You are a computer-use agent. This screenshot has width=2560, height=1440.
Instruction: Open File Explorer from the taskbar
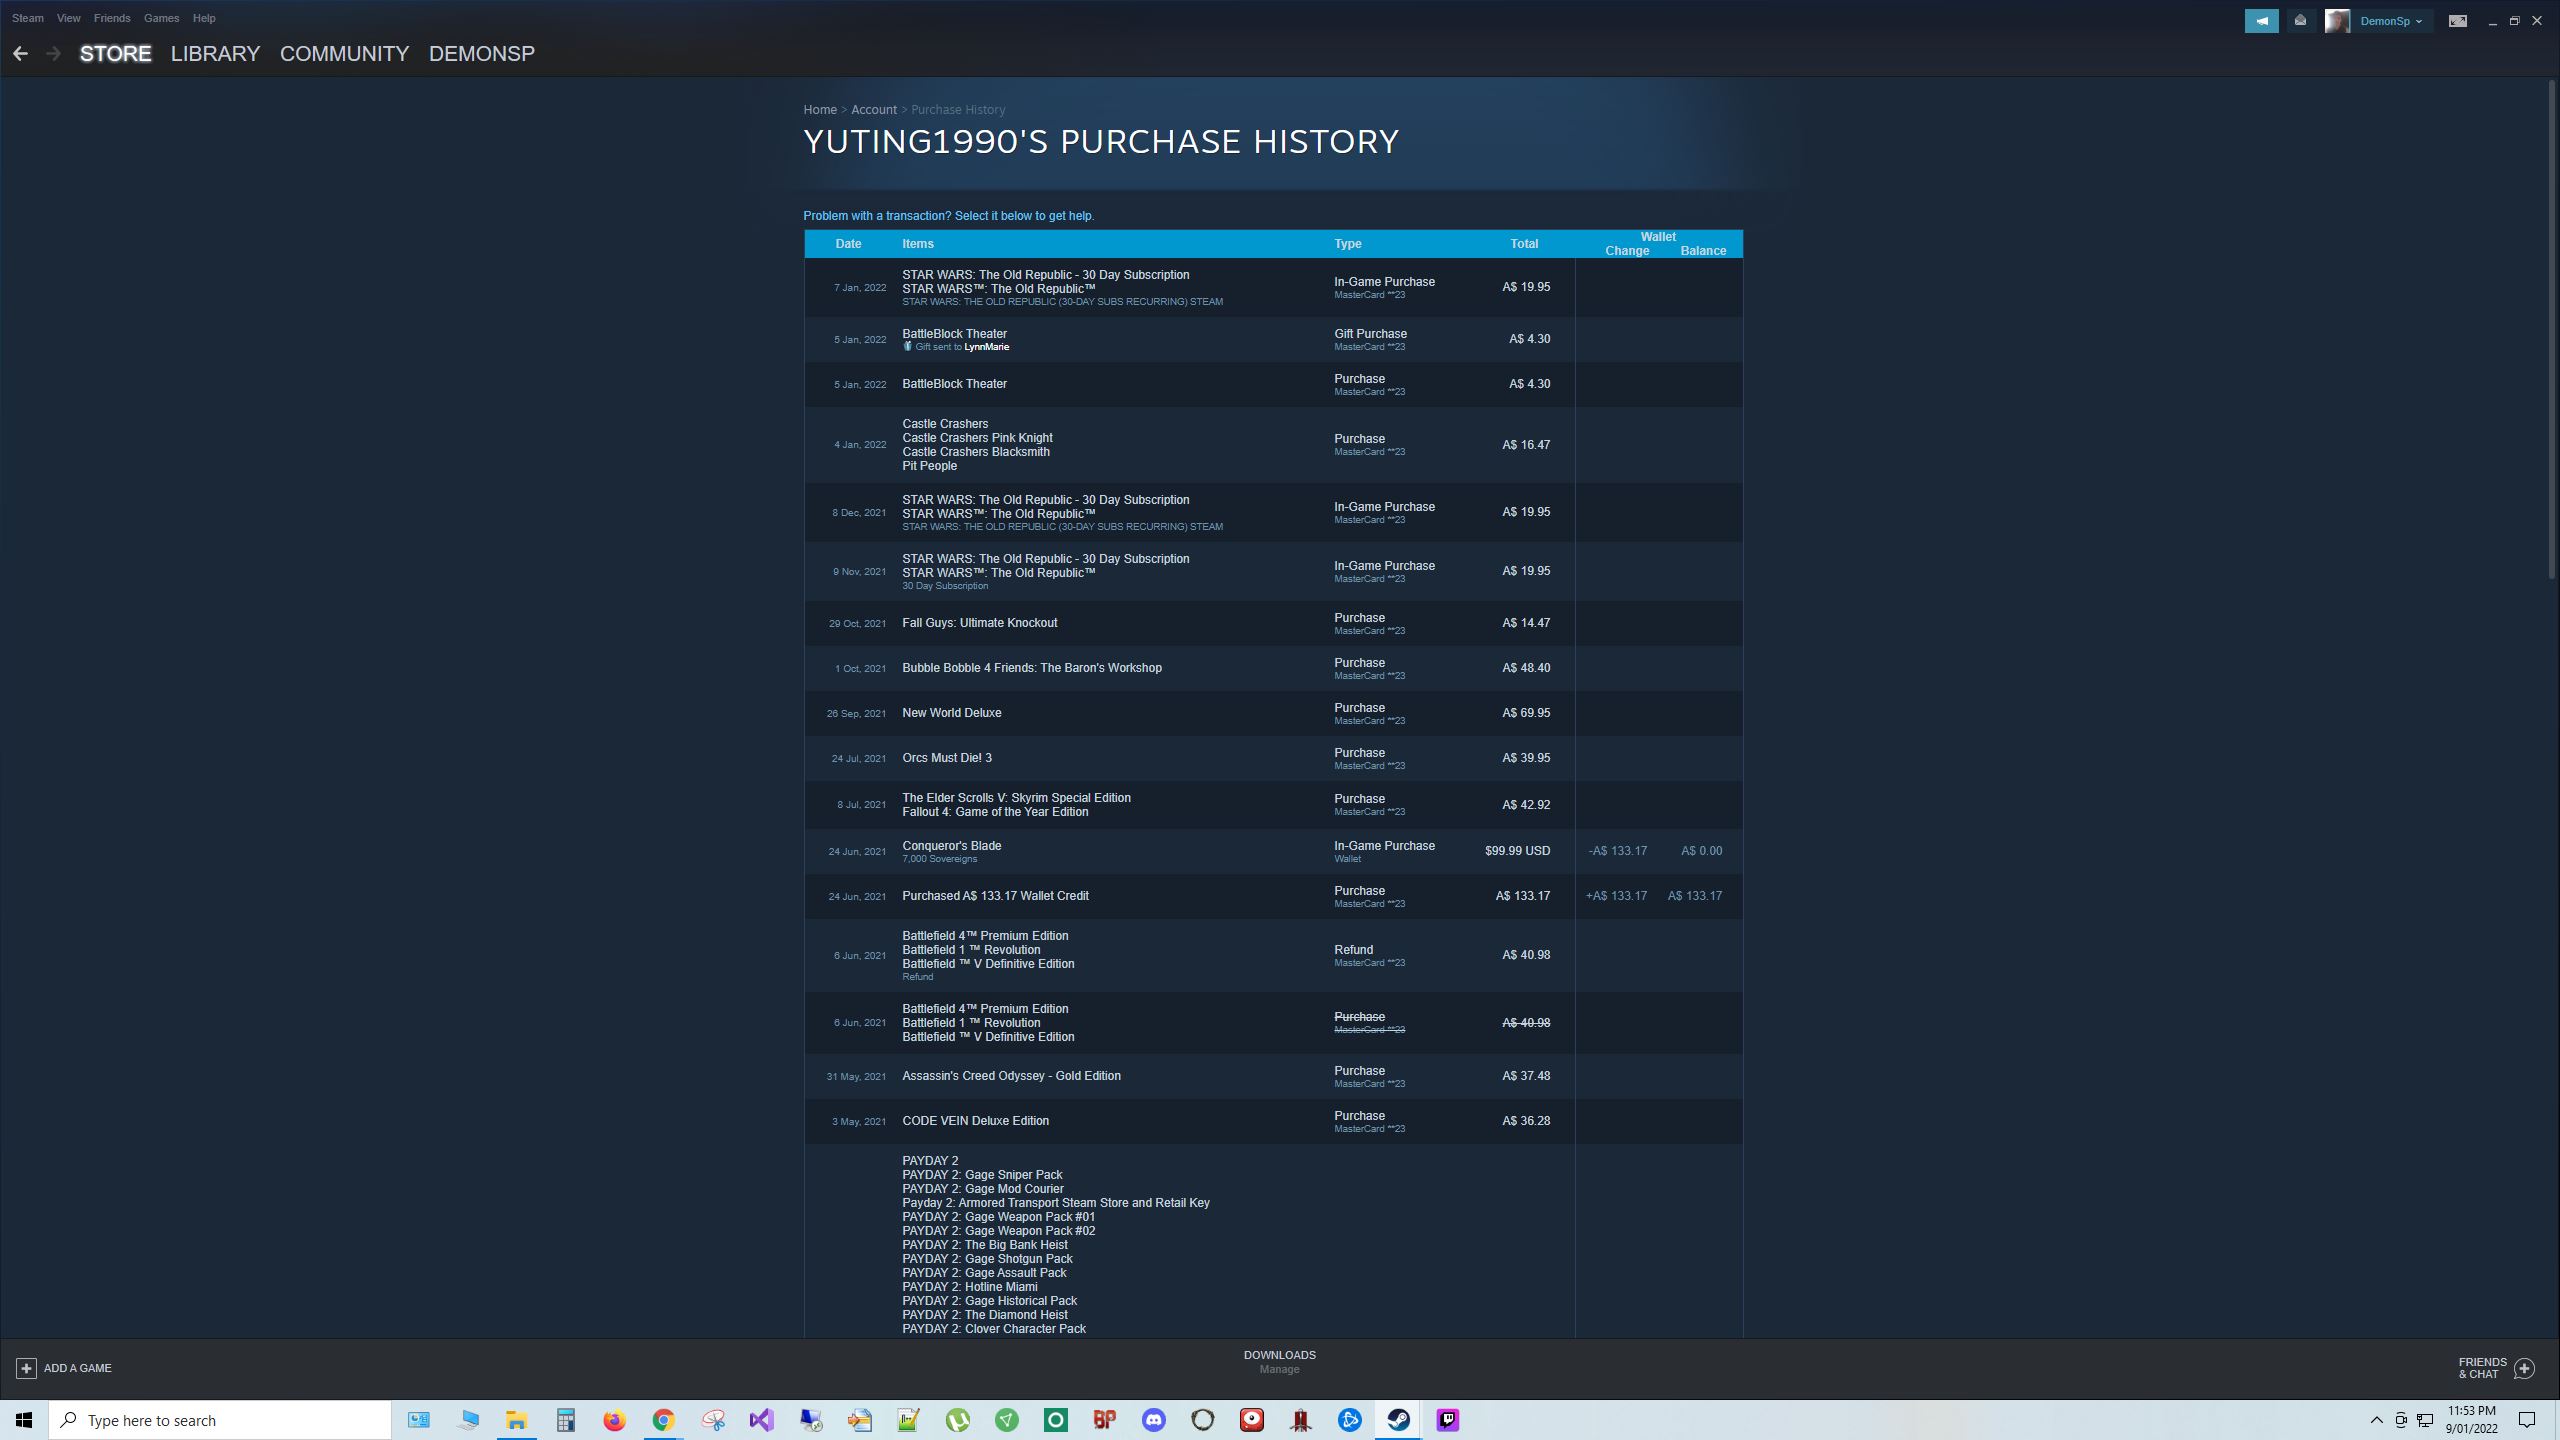pyautogui.click(x=516, y=1420)
